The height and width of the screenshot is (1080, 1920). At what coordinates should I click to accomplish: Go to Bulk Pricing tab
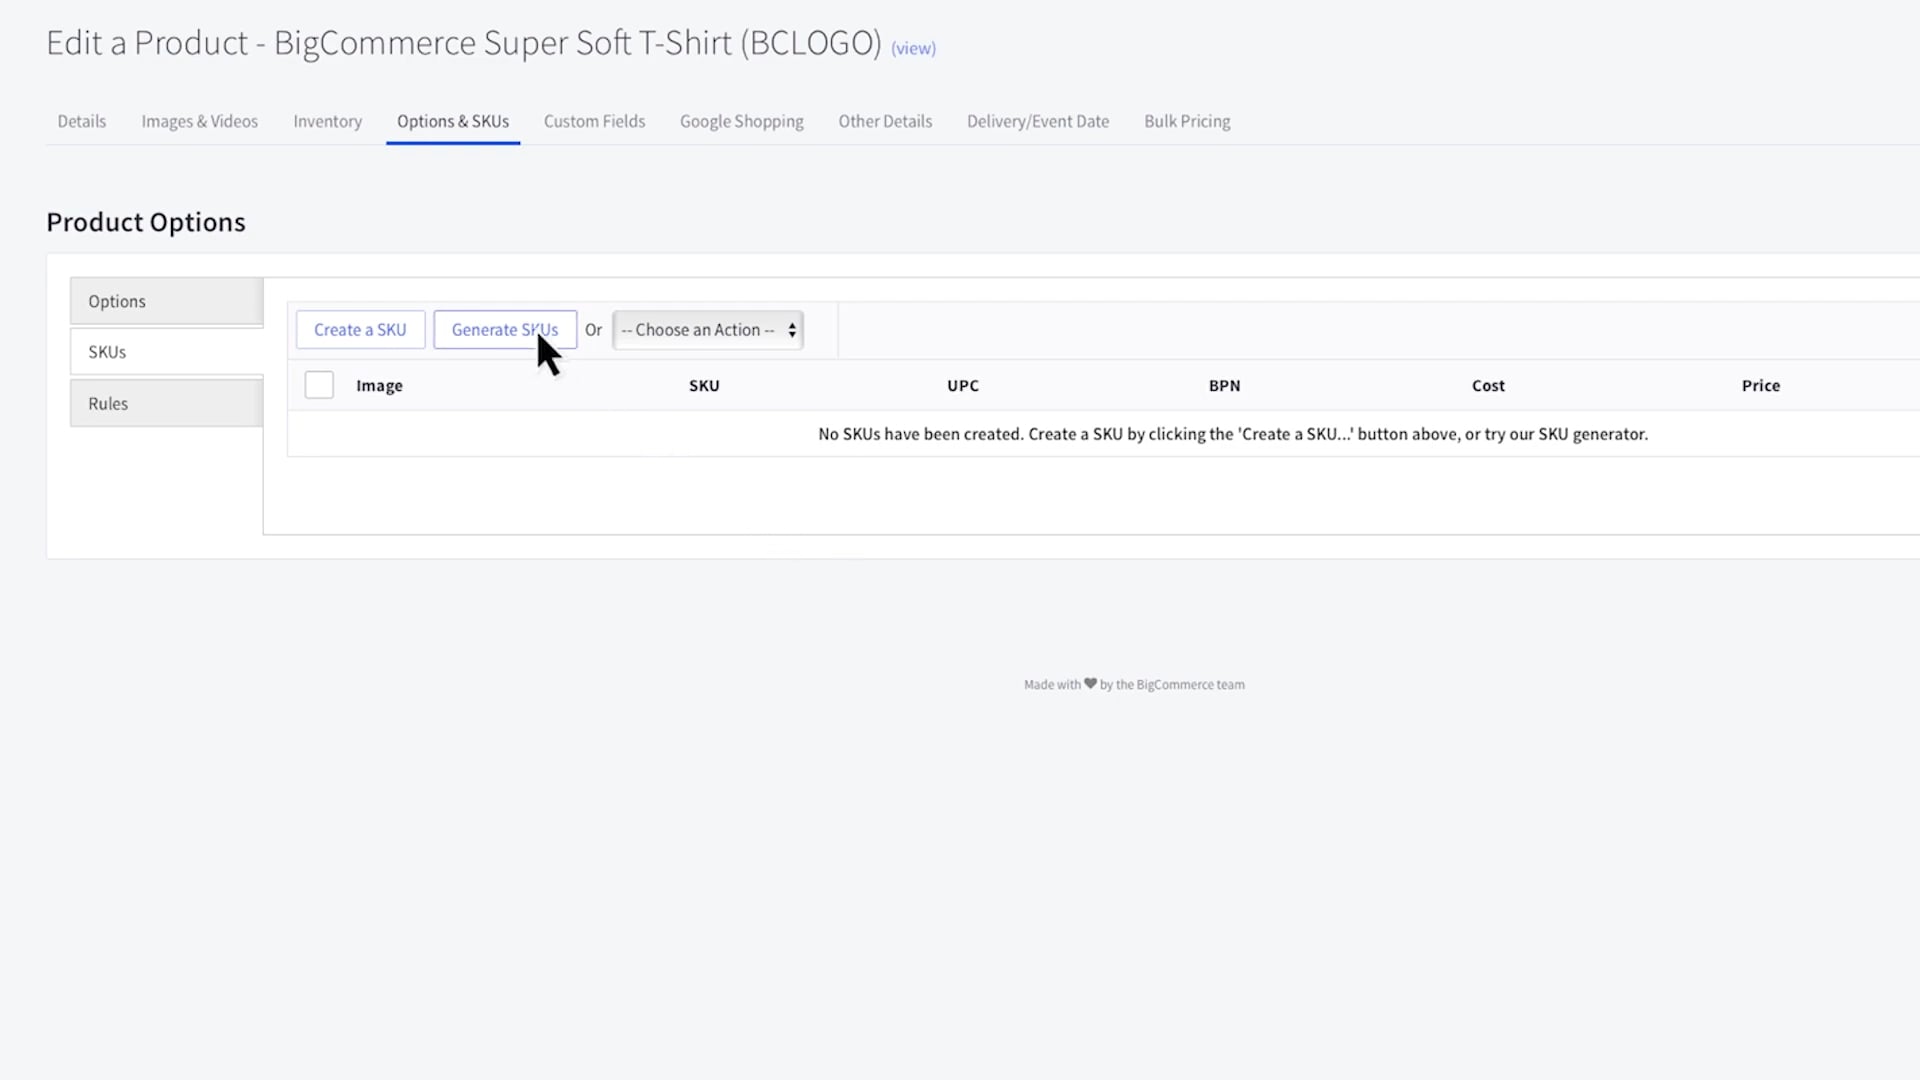tap(1187, 121)
